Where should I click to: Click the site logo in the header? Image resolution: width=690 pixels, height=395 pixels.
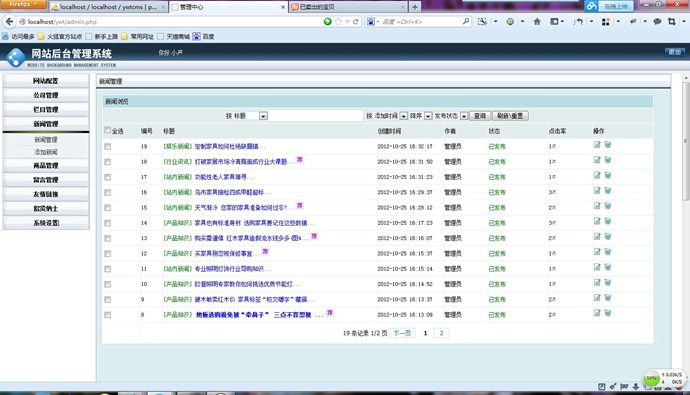(16, 58)
